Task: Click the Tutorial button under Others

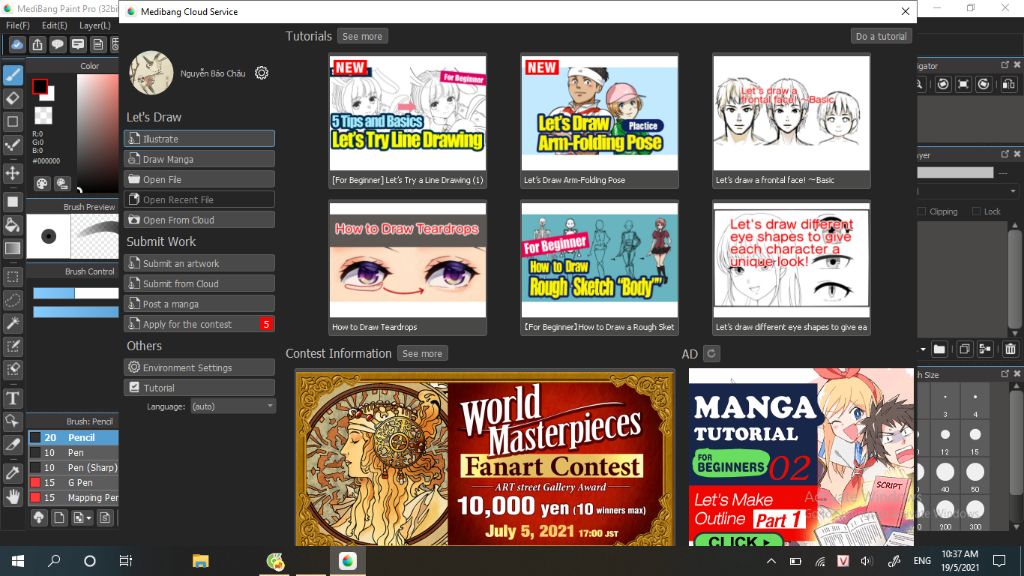Action: (199, 387)
